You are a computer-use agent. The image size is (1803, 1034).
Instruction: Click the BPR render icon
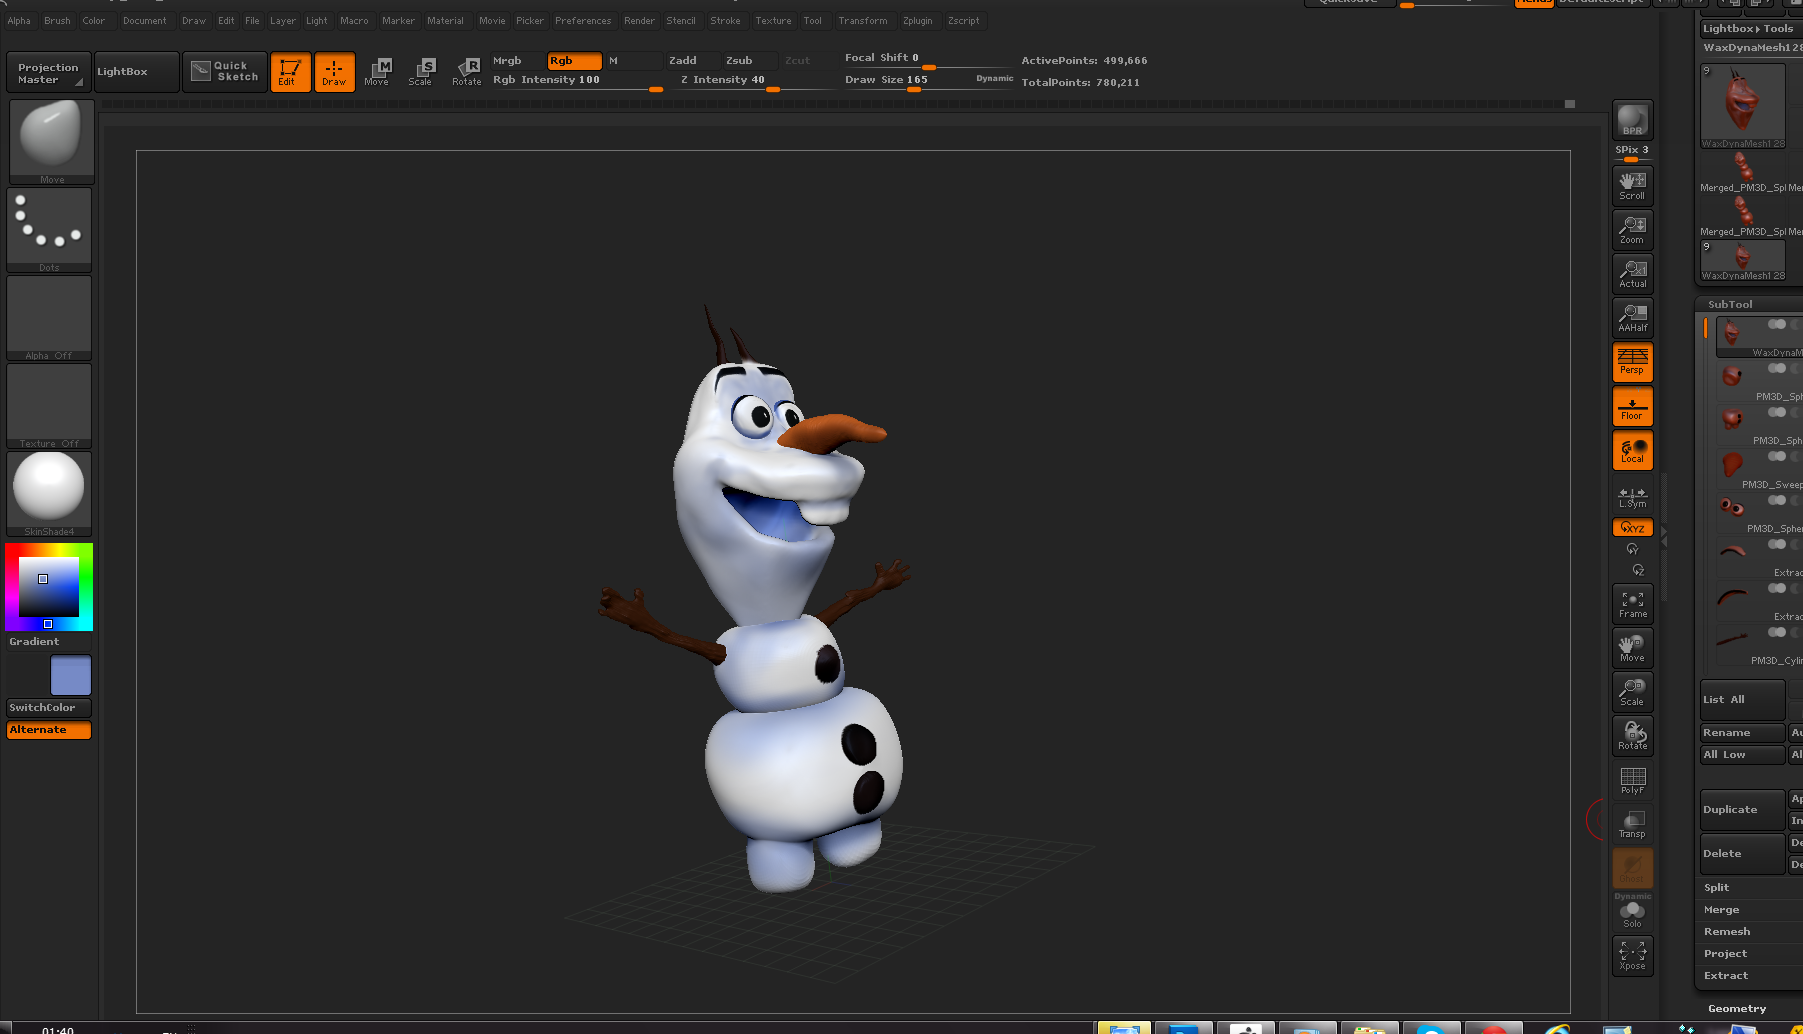pos(1632,120)
